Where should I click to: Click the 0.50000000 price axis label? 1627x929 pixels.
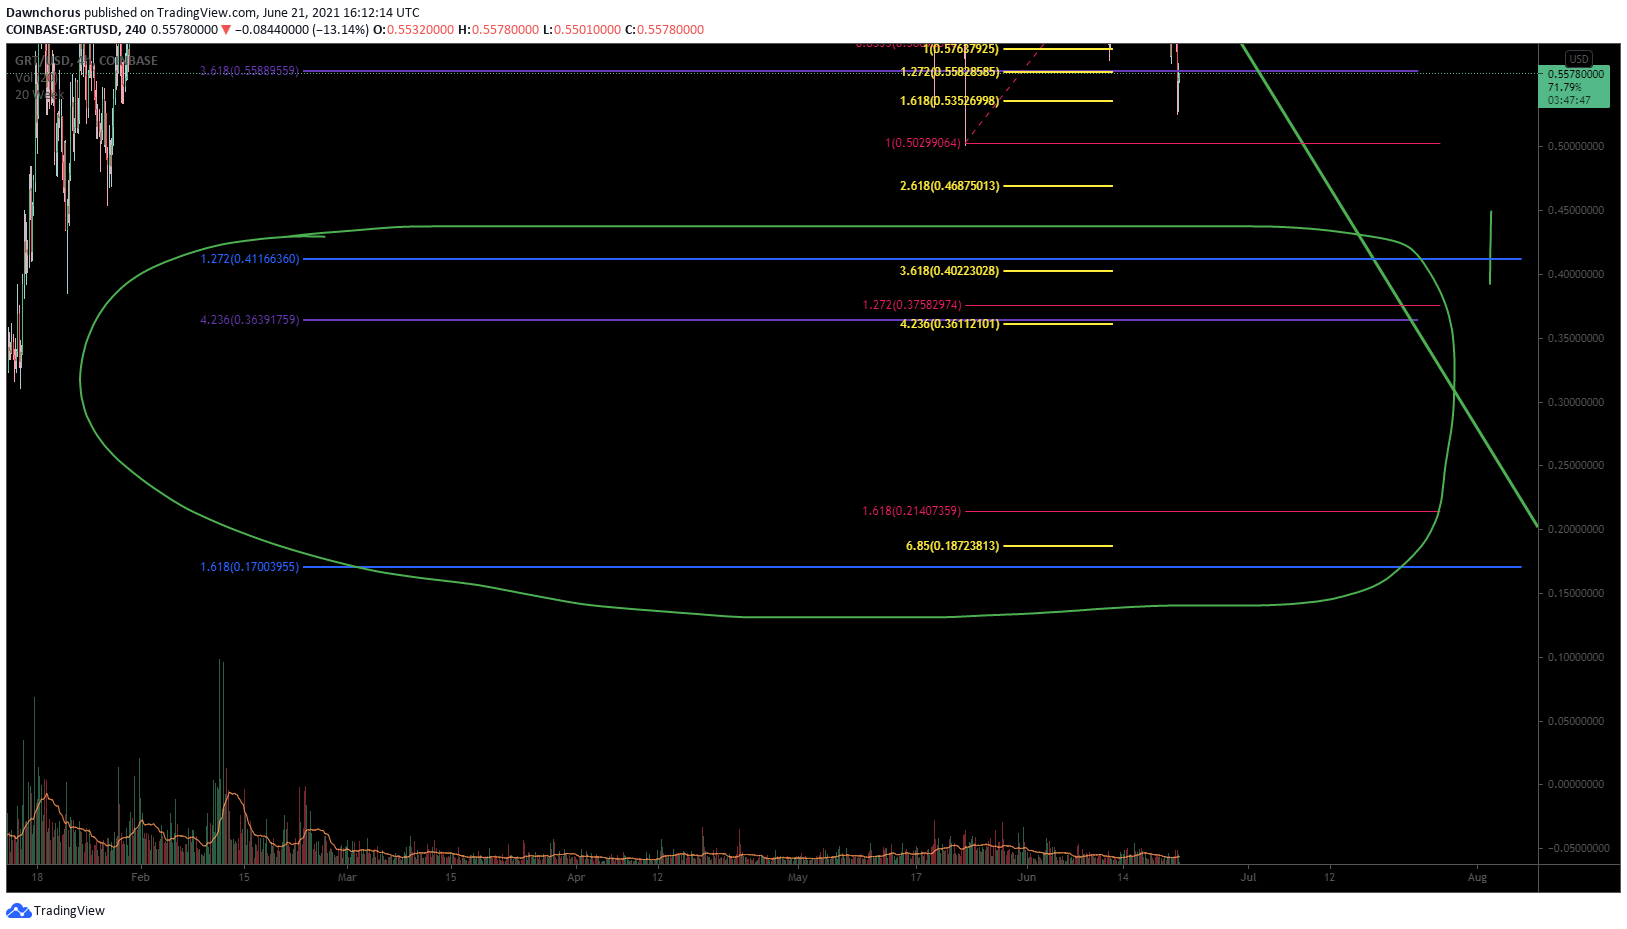click(x=1576, y=146)
